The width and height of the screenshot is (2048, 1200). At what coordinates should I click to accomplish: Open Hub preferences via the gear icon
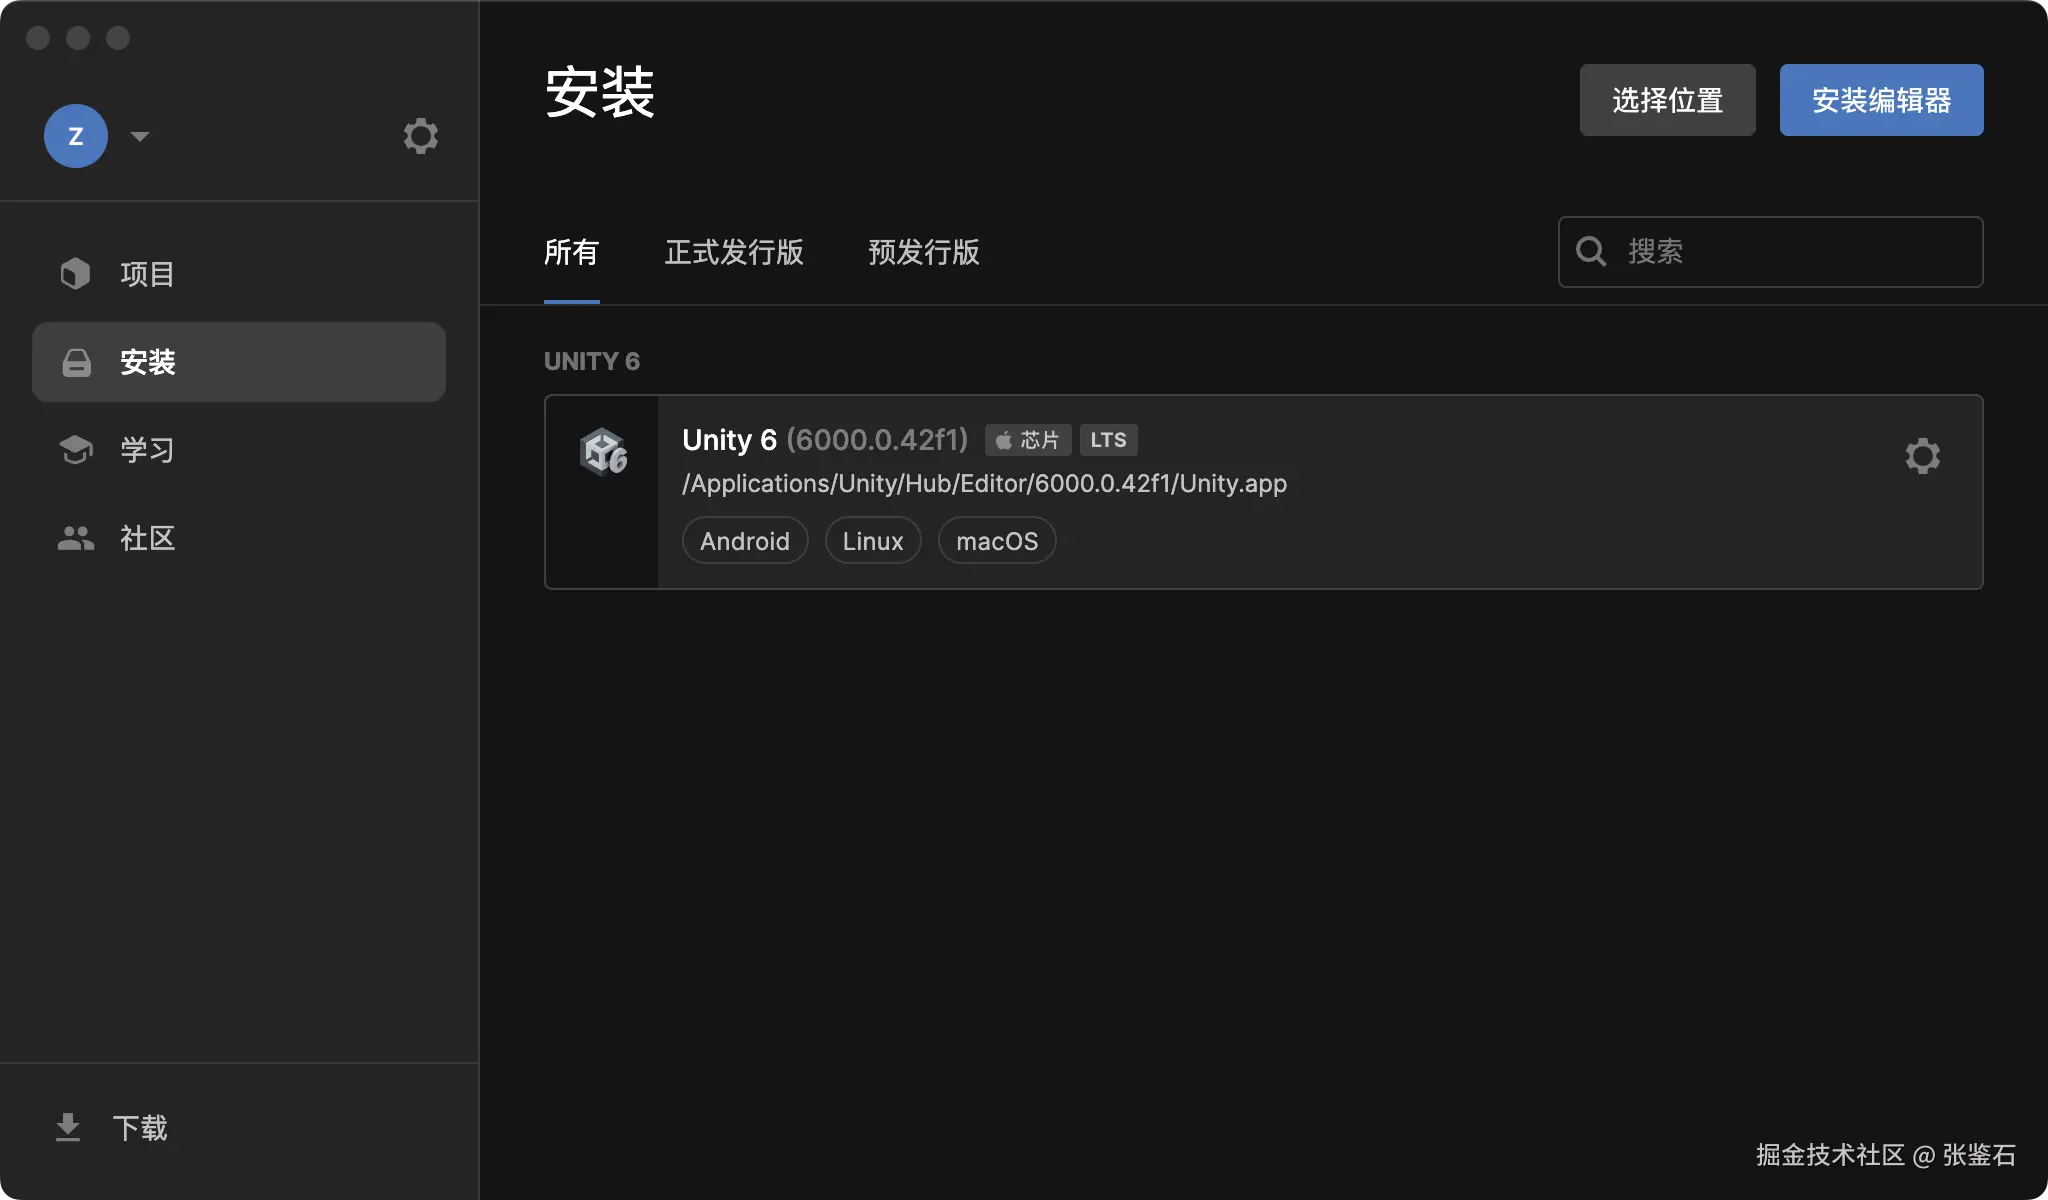click(421, 136)
